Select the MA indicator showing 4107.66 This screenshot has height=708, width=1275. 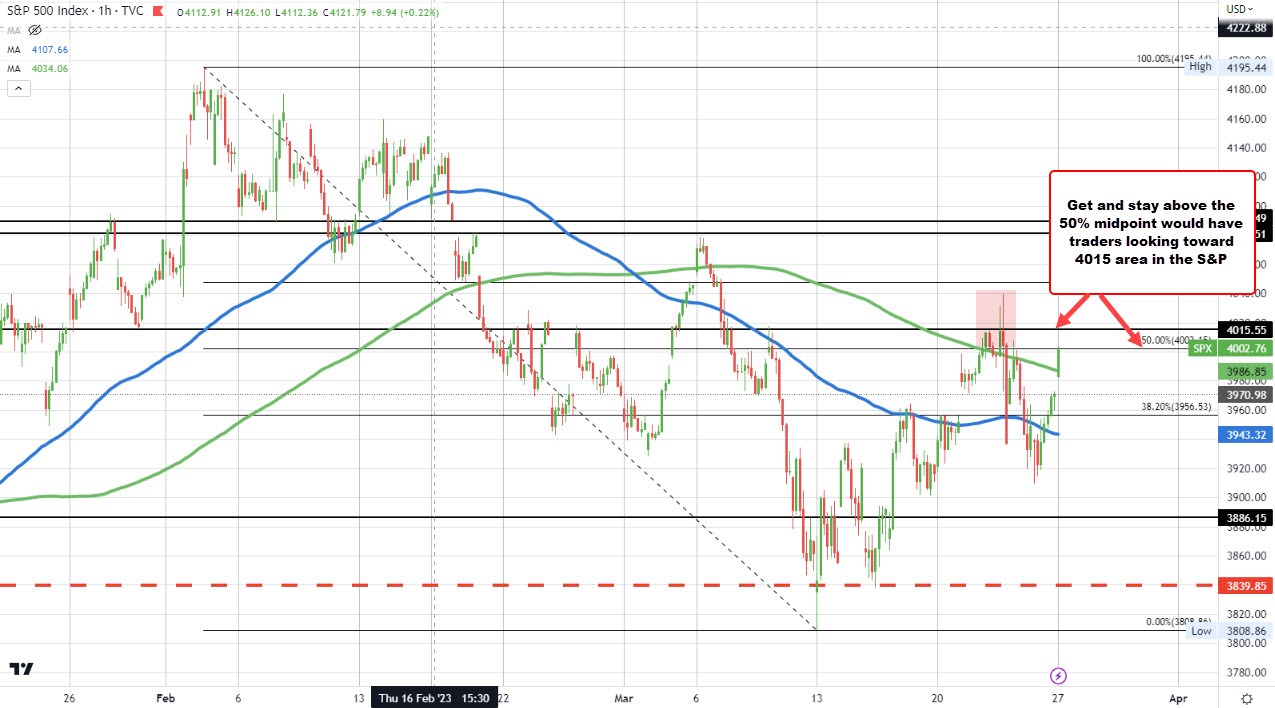(x=38, y=51)
